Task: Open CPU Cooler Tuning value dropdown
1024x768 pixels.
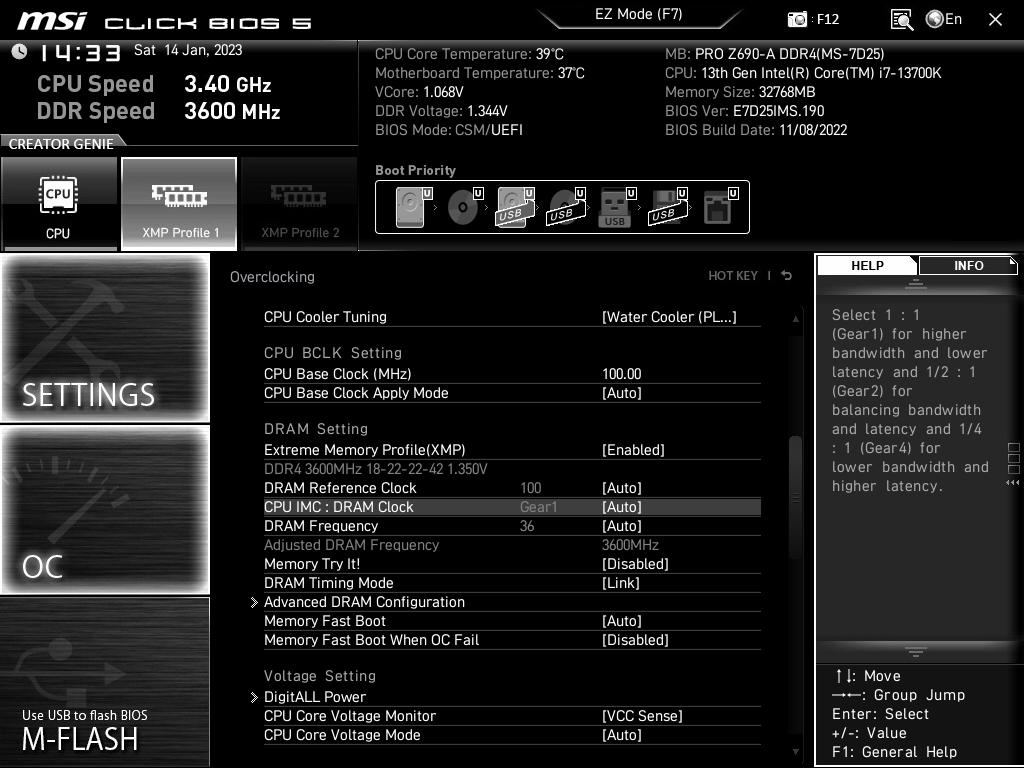Action: click(669, 317)
